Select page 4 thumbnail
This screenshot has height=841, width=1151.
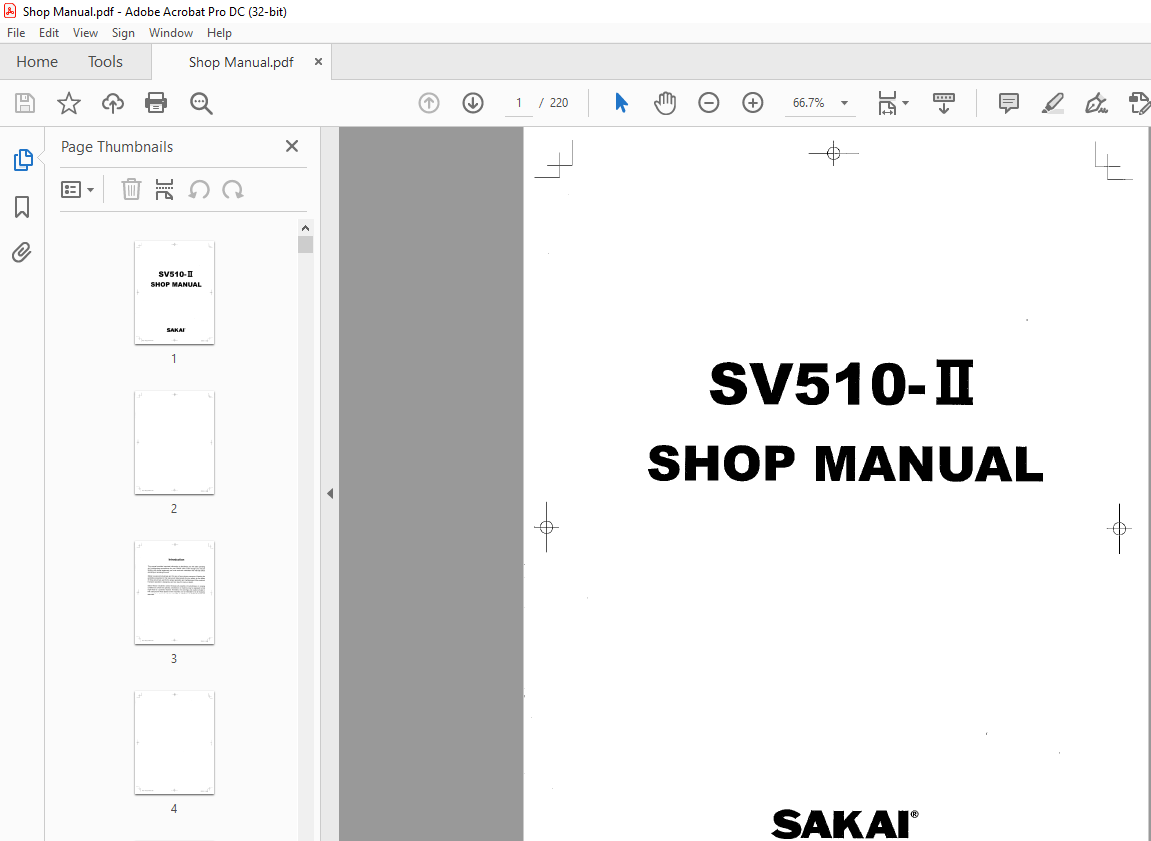(174, 742)
